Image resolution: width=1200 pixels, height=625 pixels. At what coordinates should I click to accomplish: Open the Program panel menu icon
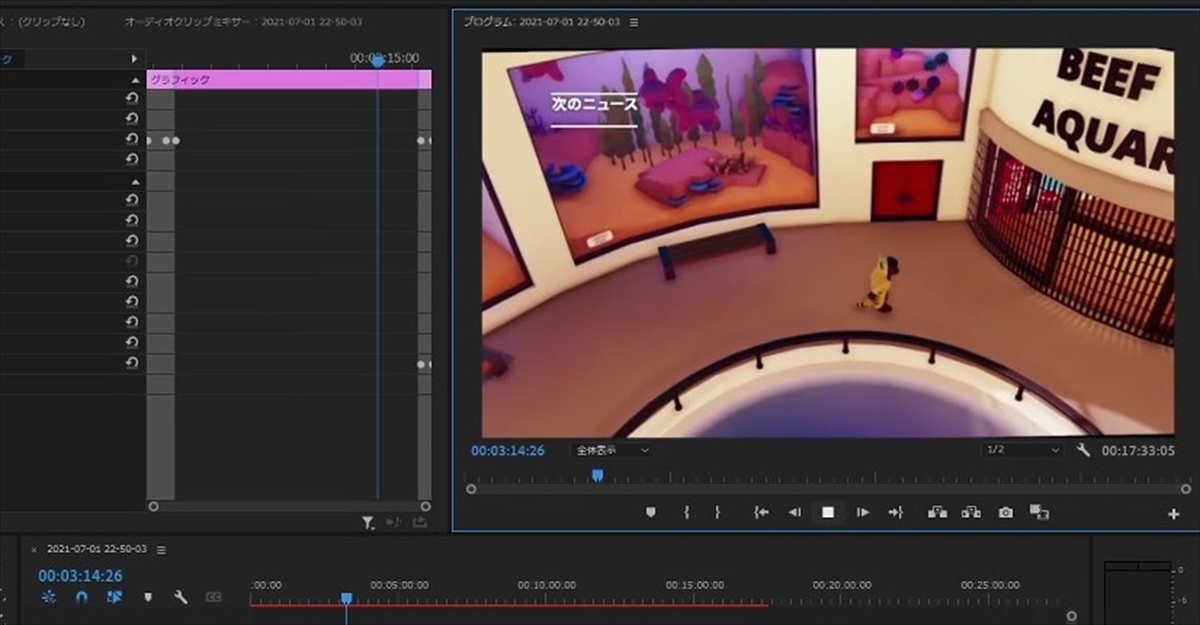pos(634,22)
